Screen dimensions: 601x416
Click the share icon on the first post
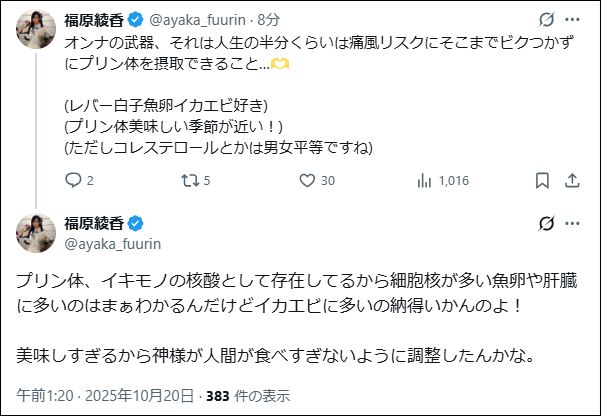point(572,181)
